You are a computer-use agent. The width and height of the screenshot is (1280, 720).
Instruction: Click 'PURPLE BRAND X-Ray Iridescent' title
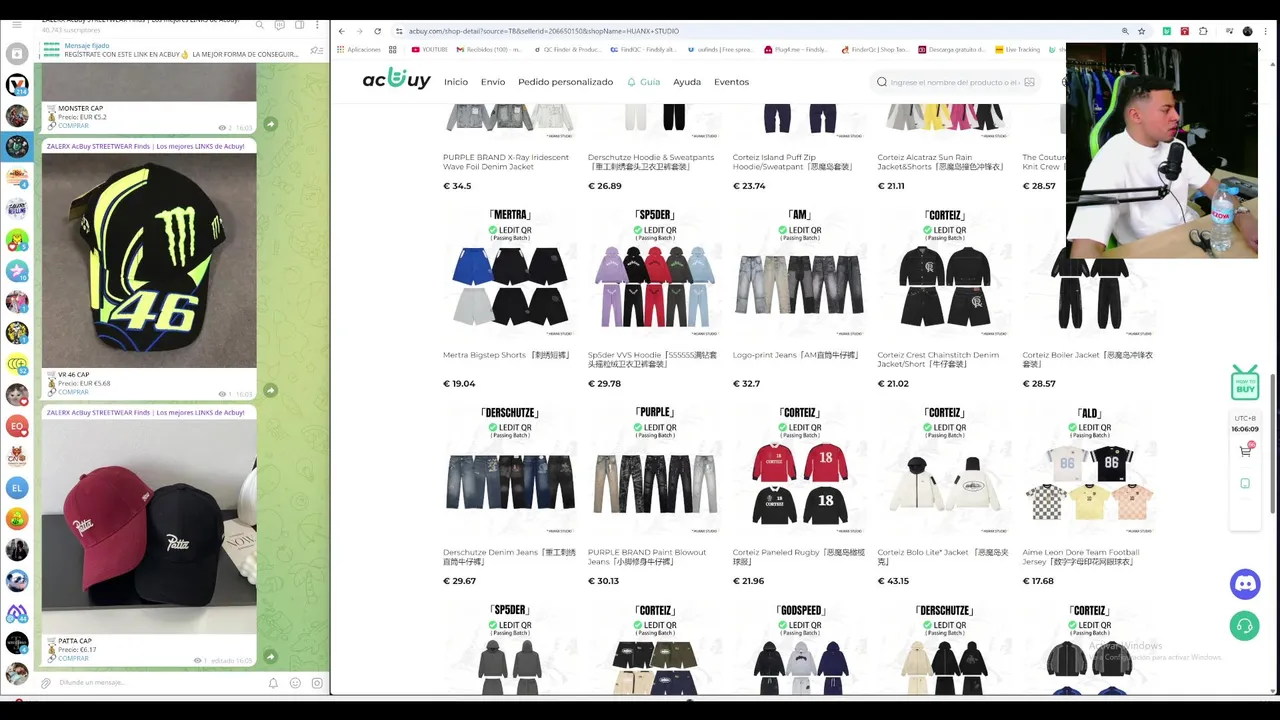[x=506, y=162]
